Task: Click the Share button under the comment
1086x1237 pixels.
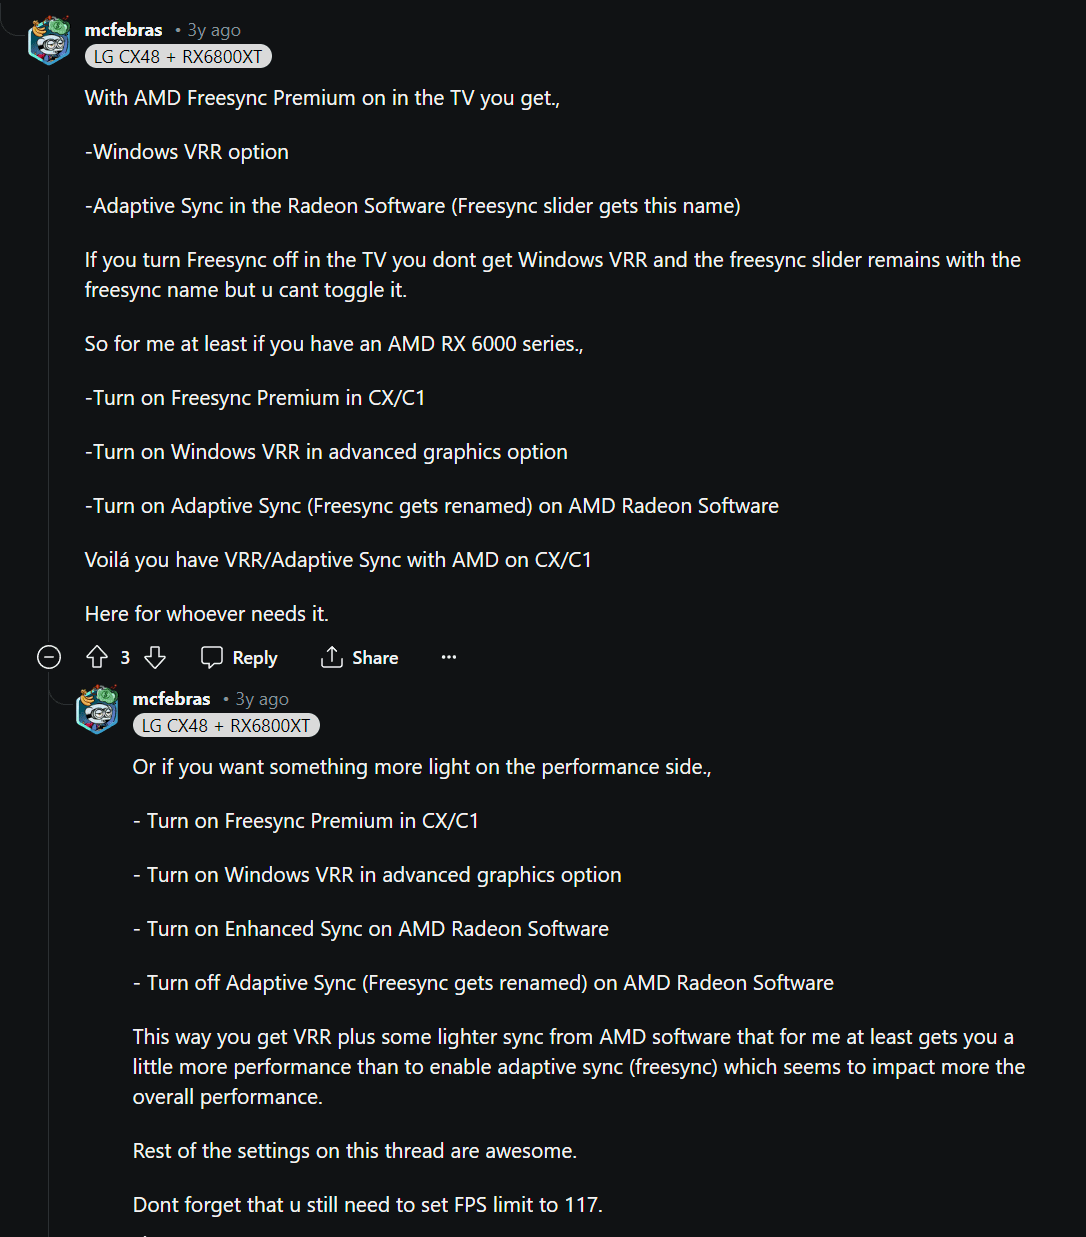Action: point(359,657)
